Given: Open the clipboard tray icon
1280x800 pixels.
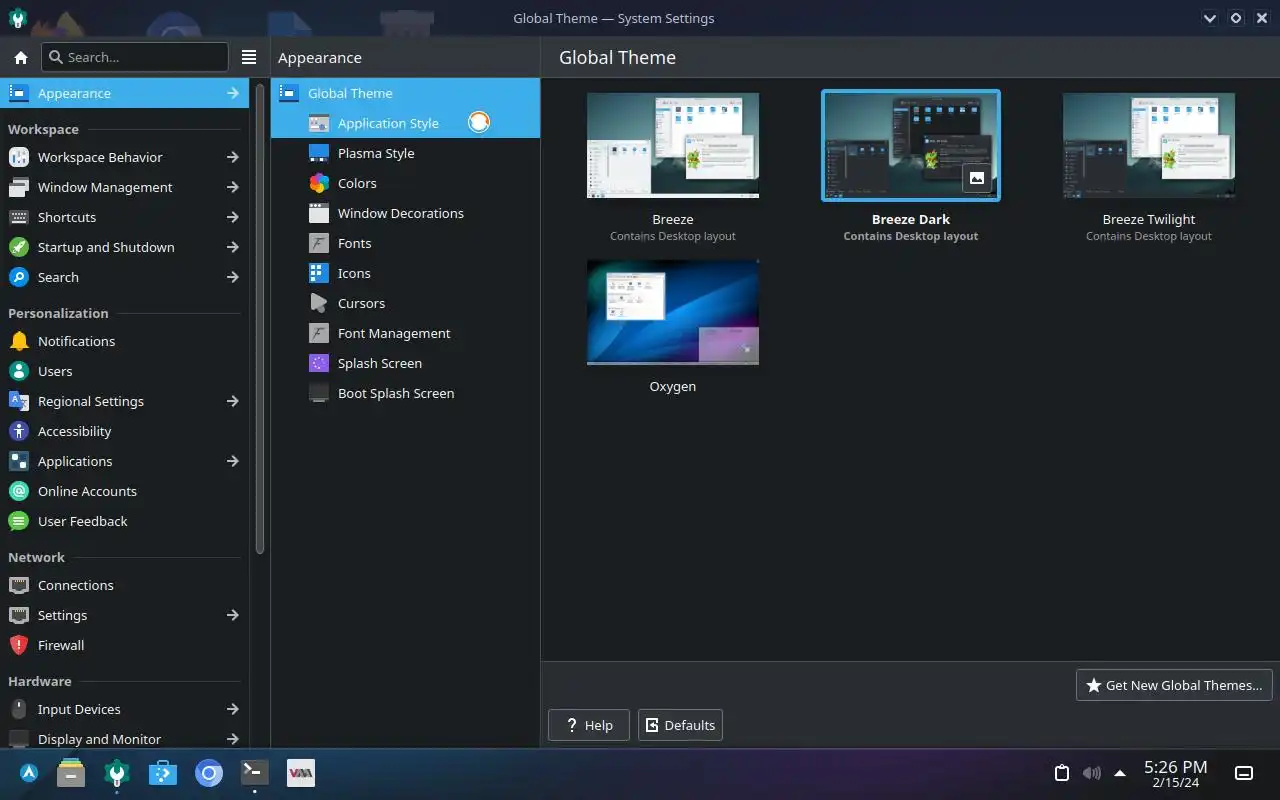Looking at the screenshot, I should 1062,773.
